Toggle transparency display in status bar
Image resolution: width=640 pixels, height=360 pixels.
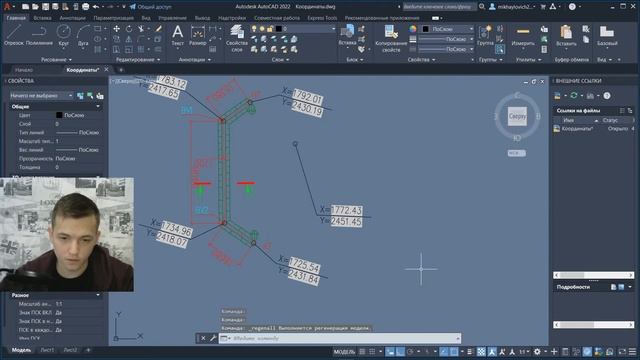click(481, 351)
